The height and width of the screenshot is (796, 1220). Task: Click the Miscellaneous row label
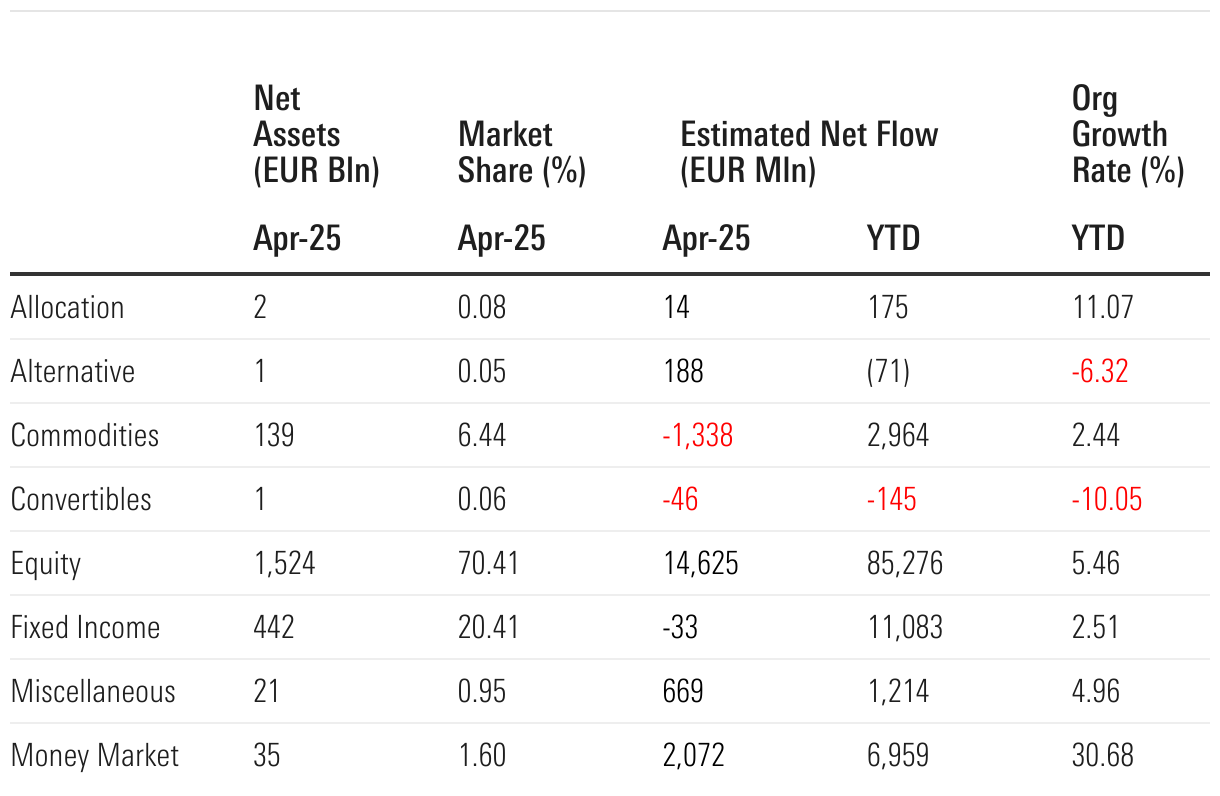tap(93, 691)
